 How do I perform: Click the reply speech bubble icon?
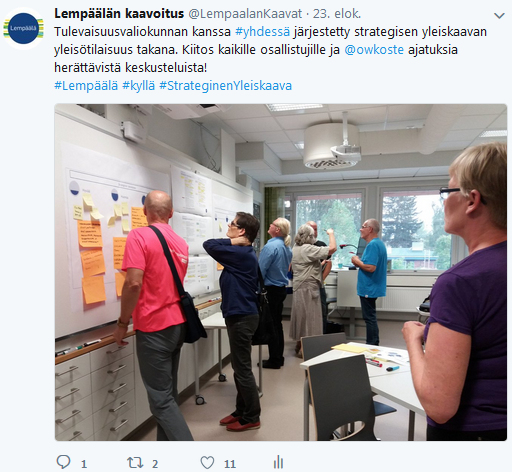pyautogui.click(x=63, y=462)
